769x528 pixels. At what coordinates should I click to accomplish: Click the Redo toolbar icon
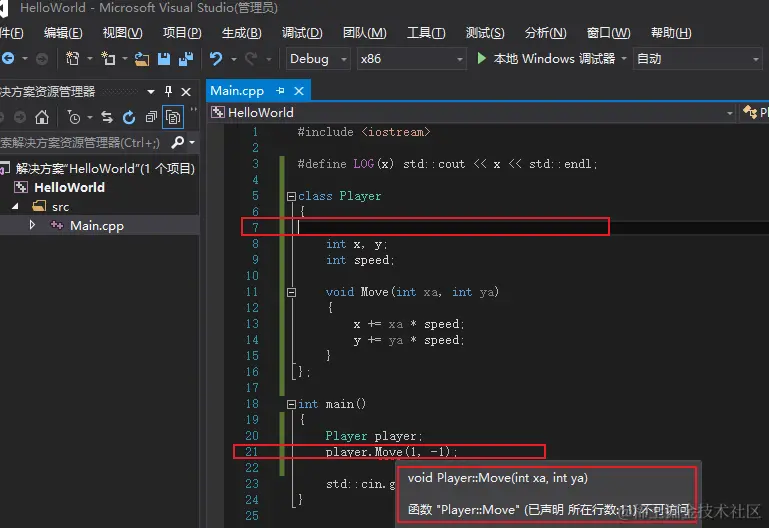252,59
